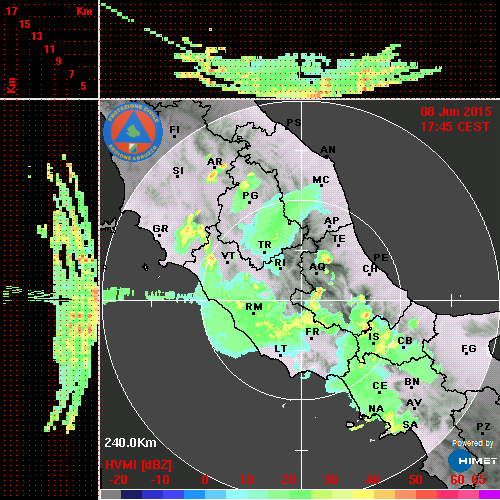This screenshot has height=500, width=500.
Task: Click the NA city label on map
Action: [376, 409]
